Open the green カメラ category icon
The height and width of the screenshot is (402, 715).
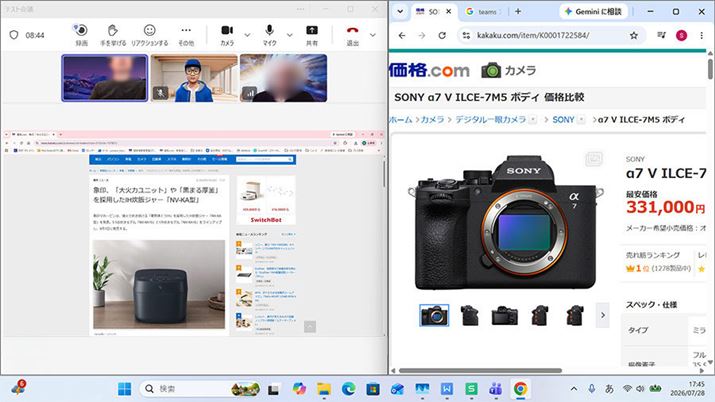coord(491,70)
